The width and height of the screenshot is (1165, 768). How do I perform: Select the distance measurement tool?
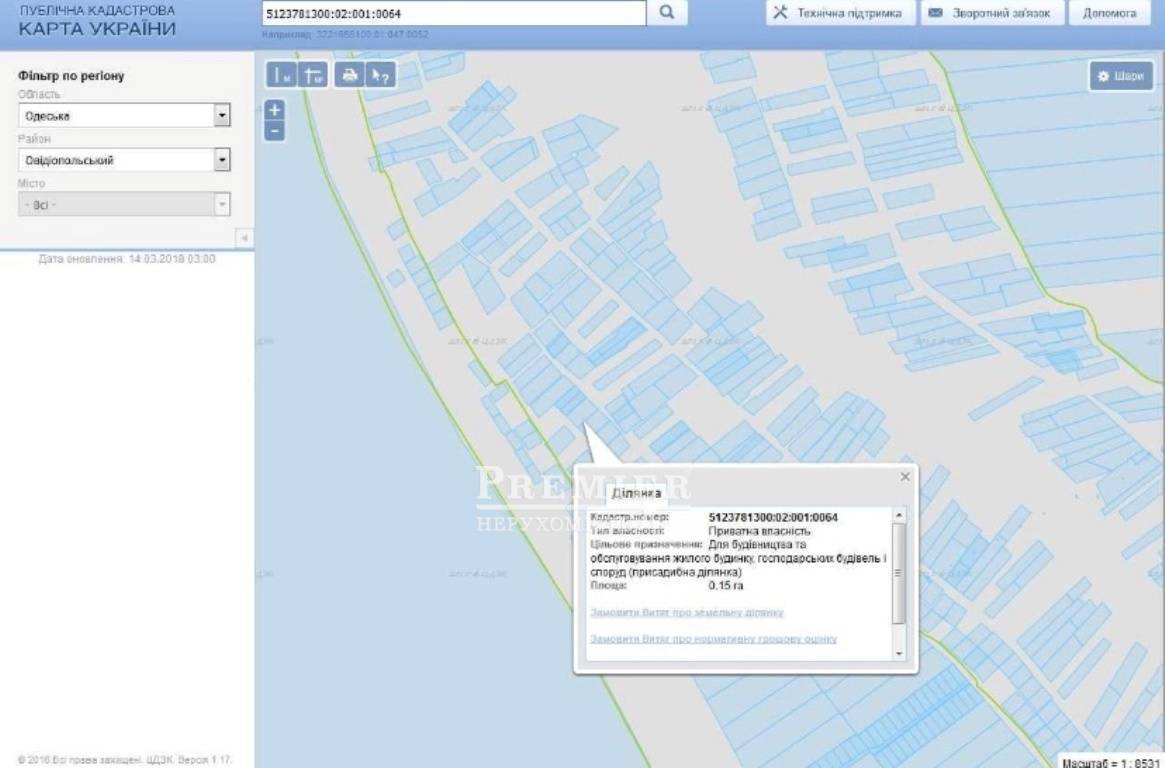click(283, 75)
